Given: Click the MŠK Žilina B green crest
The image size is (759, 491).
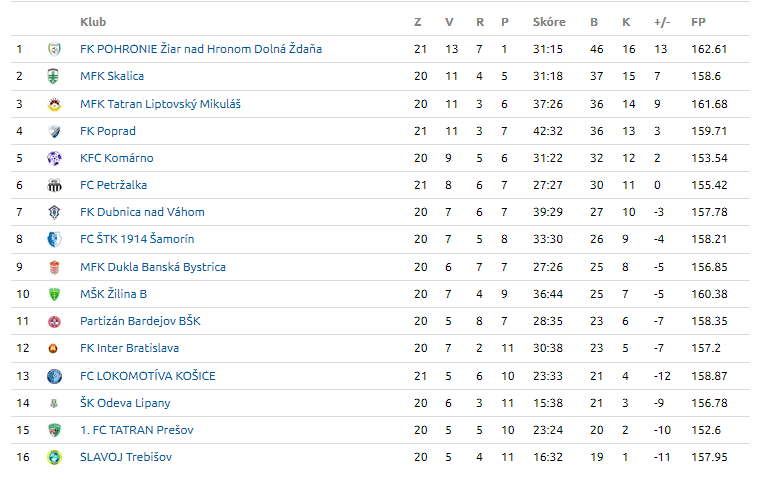Looking at the screenshot, I should 54,294.
